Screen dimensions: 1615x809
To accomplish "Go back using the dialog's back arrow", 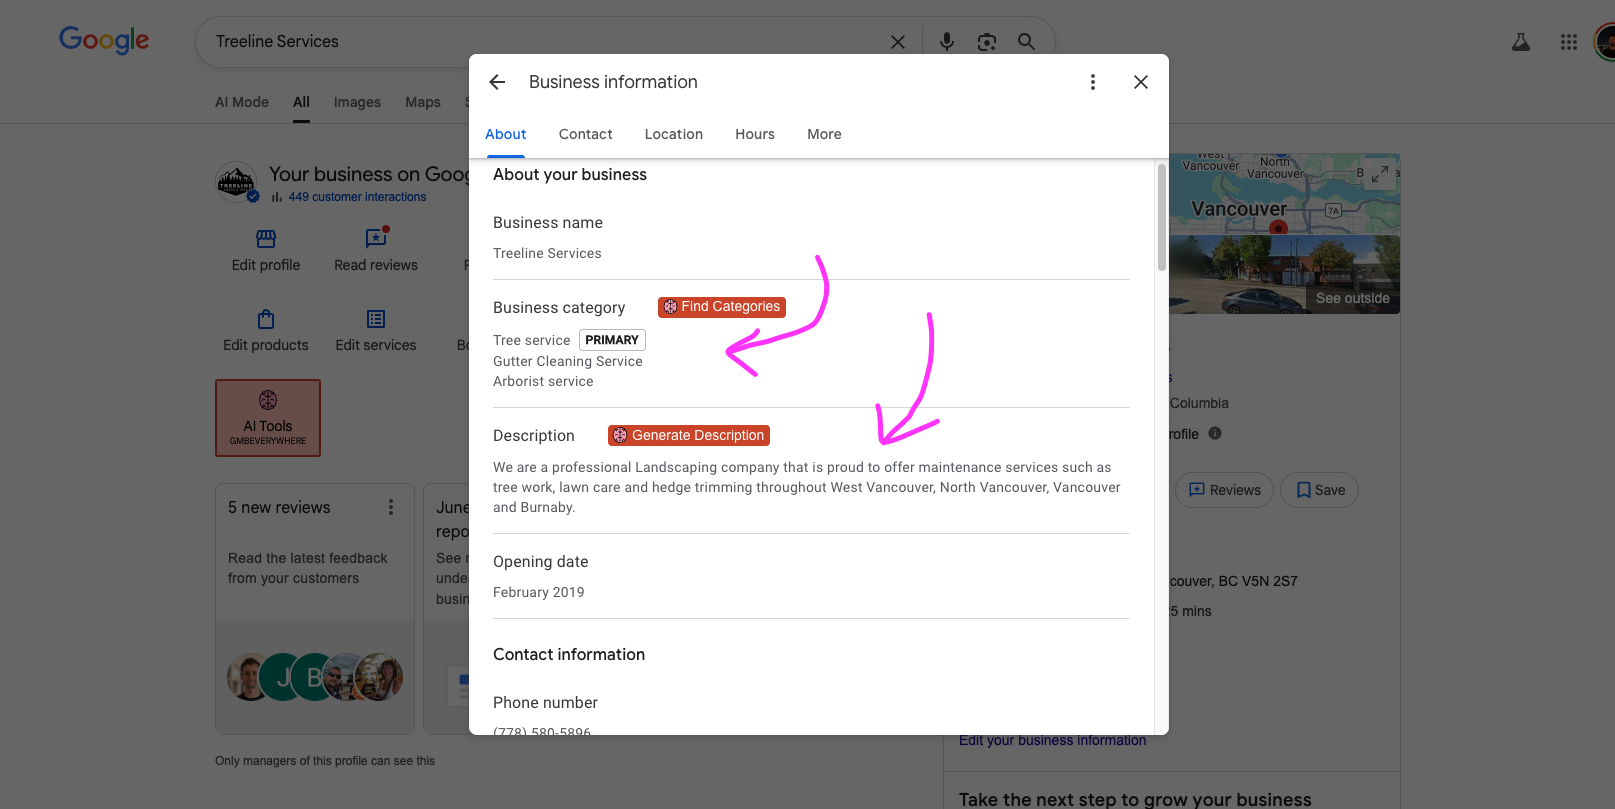I will [x=497, y=82].
